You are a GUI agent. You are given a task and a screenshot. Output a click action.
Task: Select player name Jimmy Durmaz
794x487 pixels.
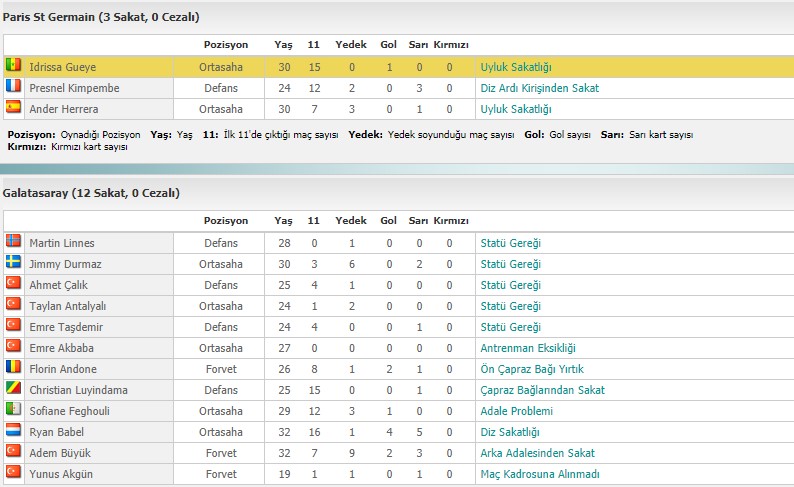(x=65, y=264)
